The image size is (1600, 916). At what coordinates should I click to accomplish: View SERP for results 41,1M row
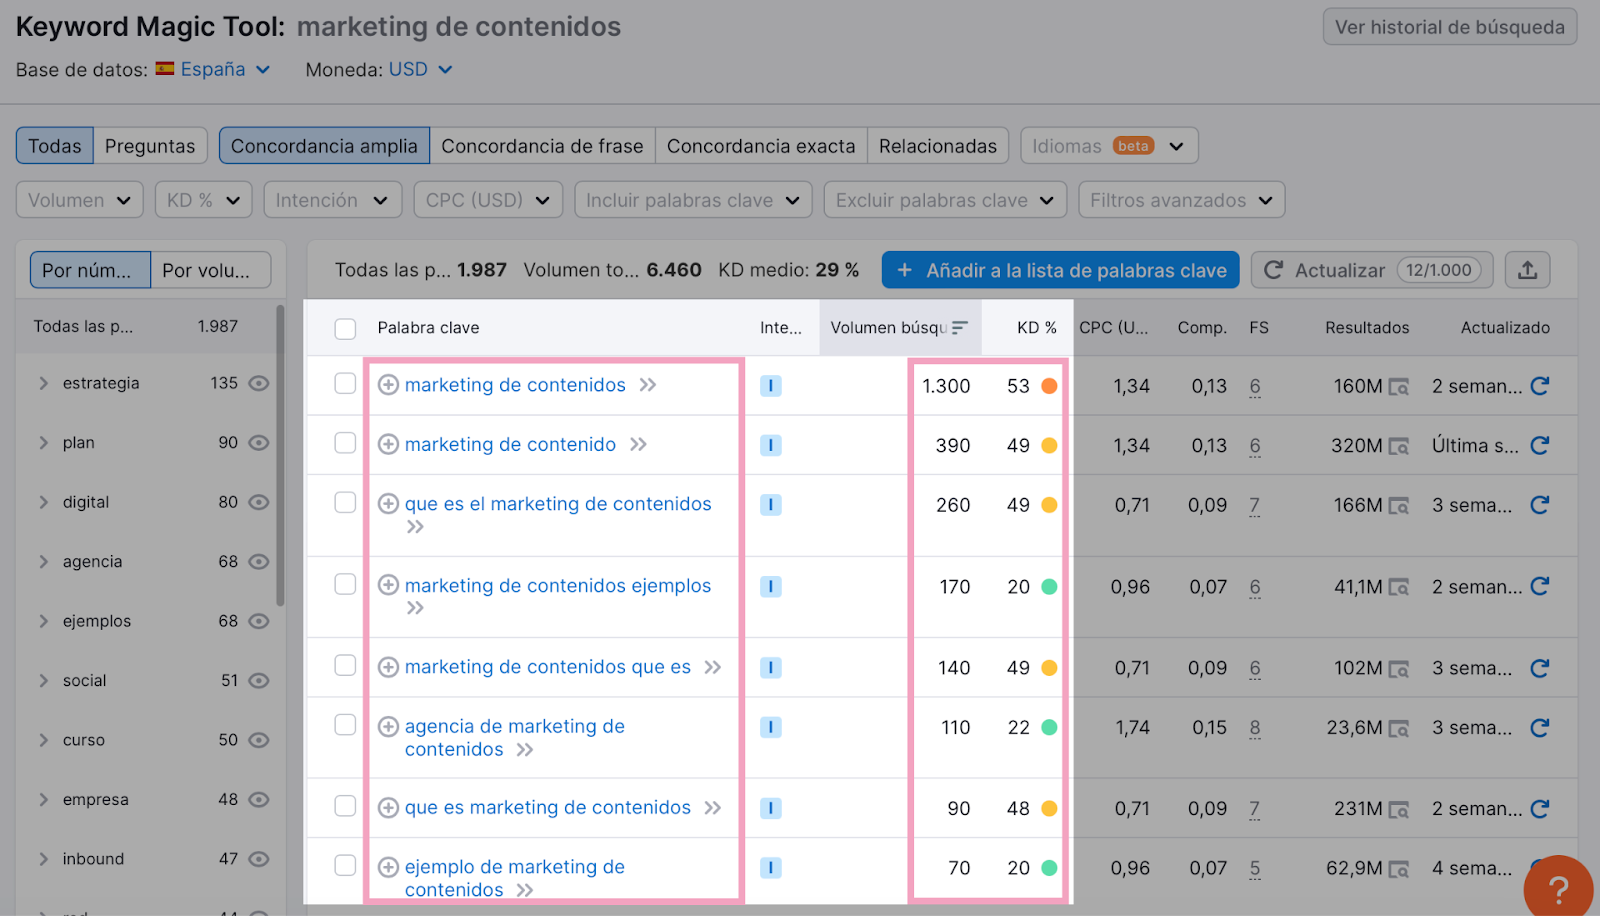[x=1399, y=587]
